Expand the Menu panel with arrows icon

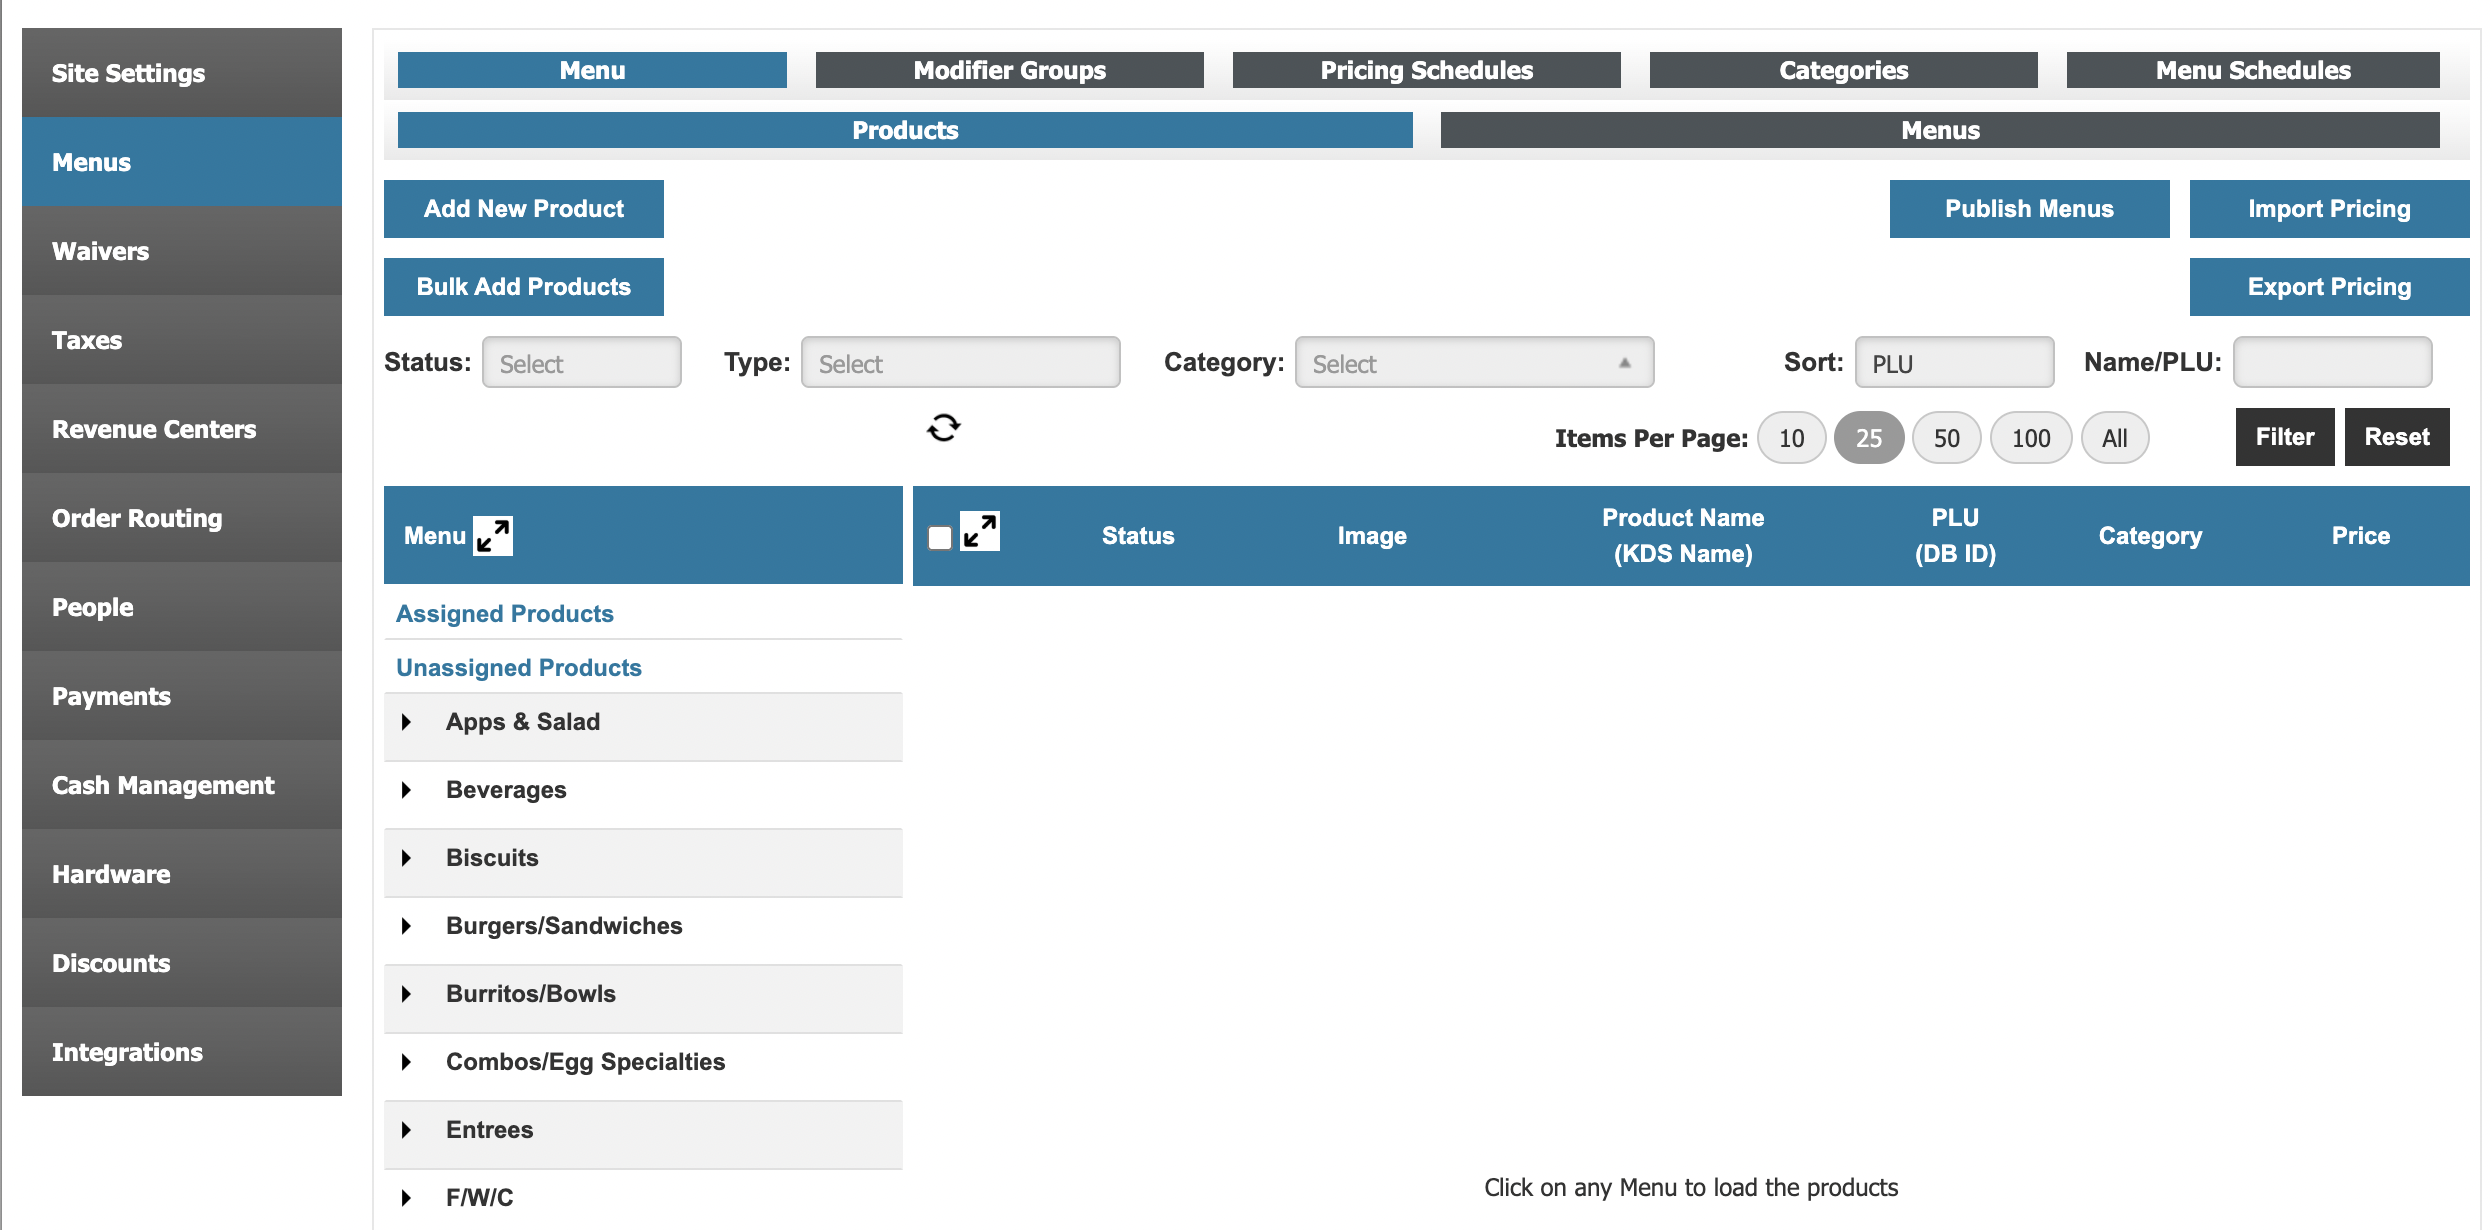pos(493,536)
